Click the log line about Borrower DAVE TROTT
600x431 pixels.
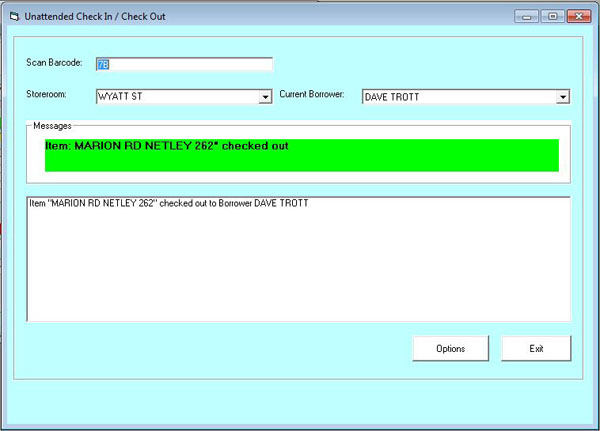(x=169, y=203)
